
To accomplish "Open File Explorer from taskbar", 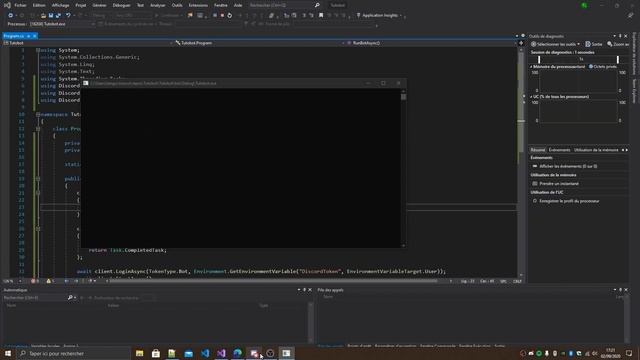I will [x=140, y=353].
